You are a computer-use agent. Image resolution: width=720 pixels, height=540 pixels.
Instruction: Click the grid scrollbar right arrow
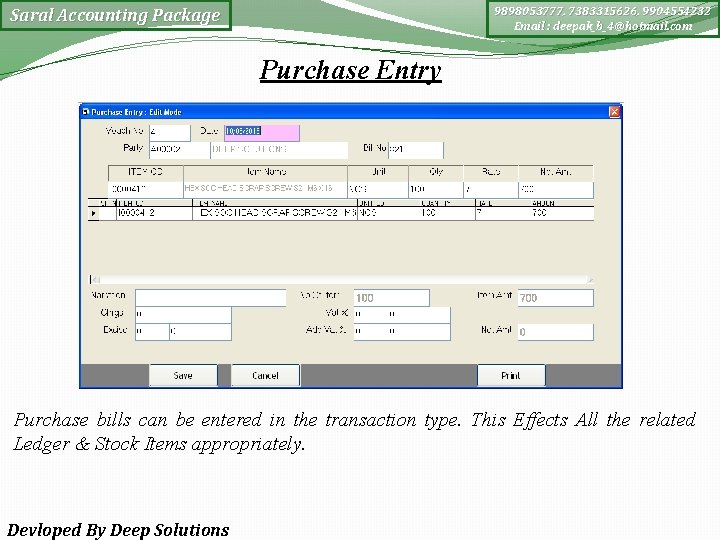click(591, 279)
